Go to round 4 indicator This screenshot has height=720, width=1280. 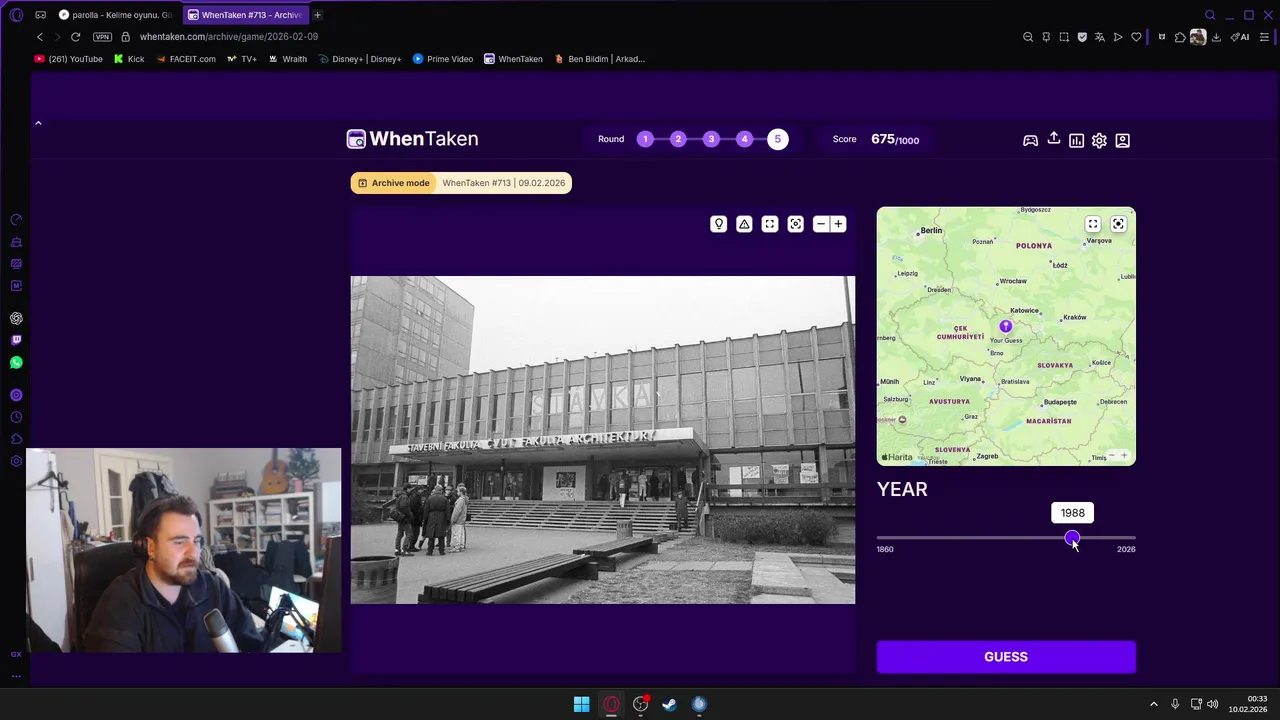tap(744, 139)
